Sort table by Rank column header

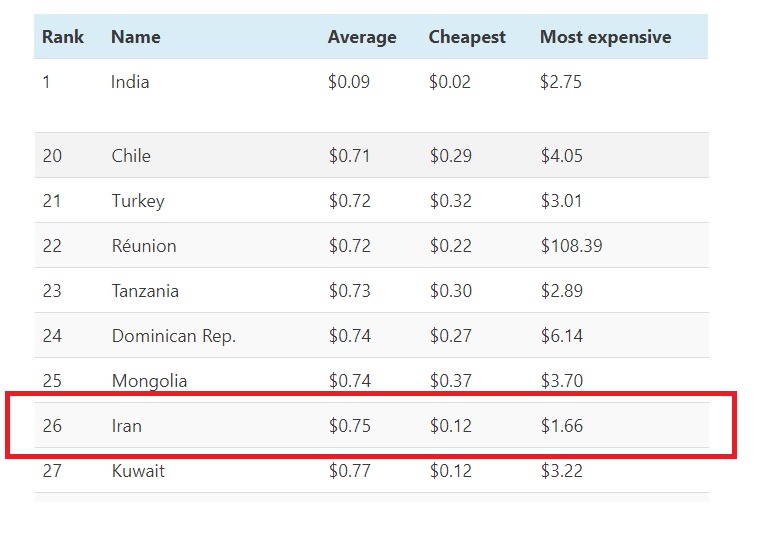point(62,37)
